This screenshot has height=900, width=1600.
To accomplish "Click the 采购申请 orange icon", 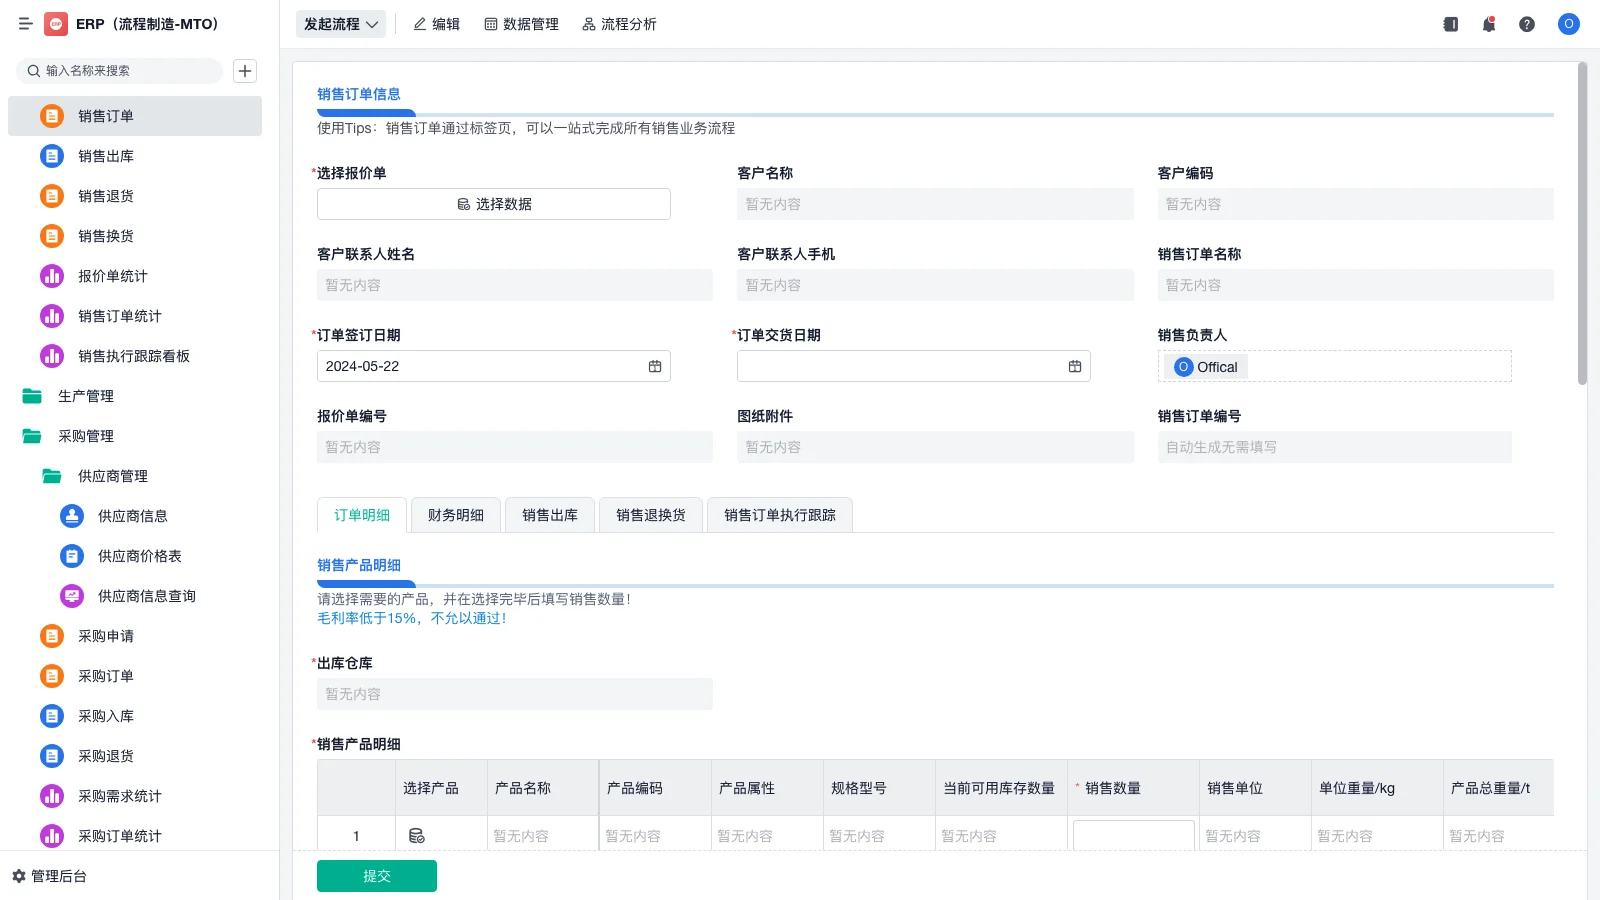I will 52,636.
